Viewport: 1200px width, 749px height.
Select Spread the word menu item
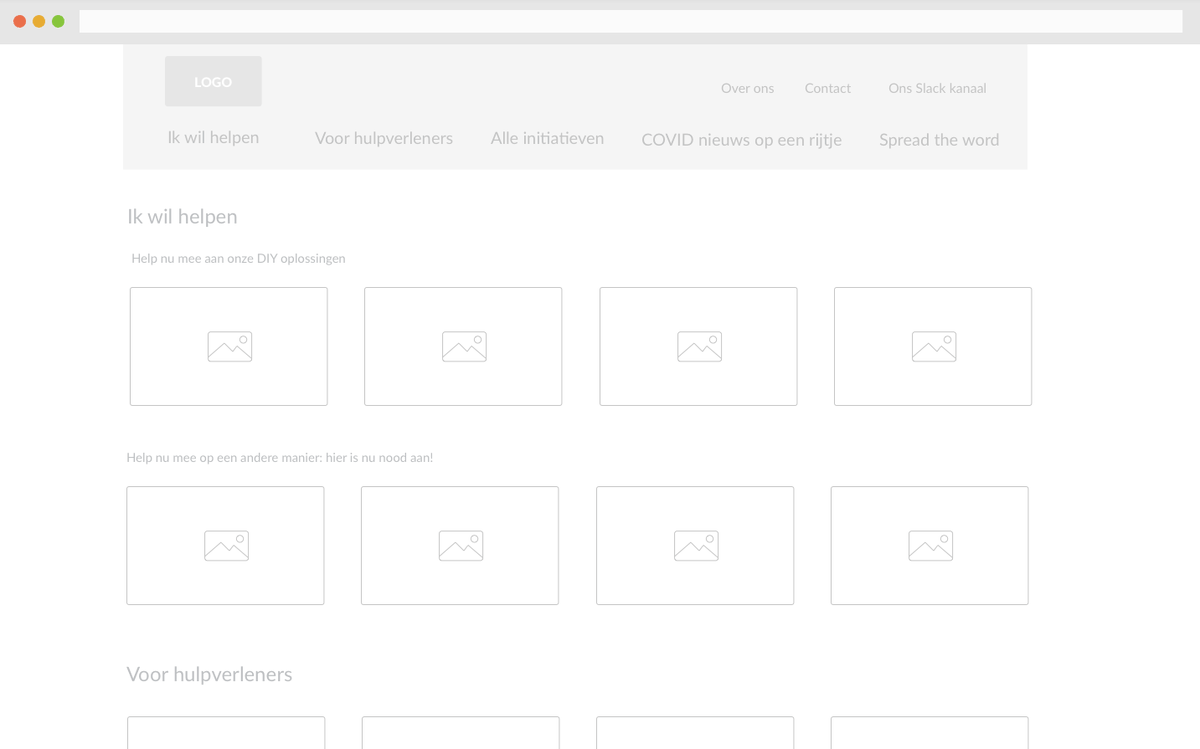(x=939, y=140)
